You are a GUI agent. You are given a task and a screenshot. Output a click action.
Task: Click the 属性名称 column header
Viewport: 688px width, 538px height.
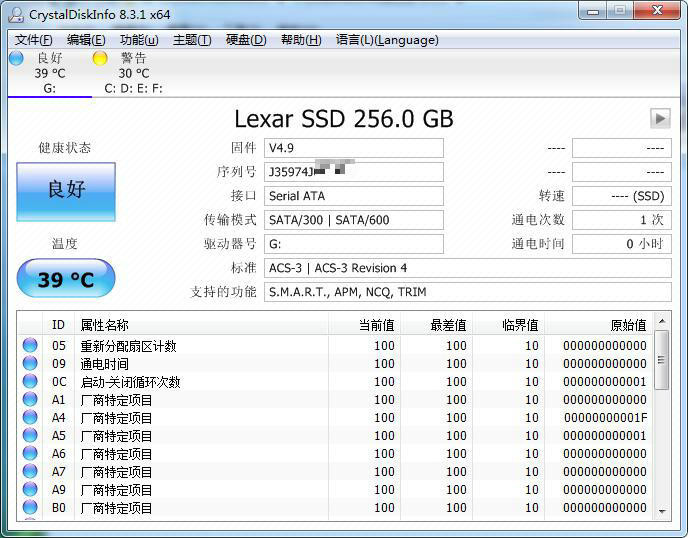pyautogui.click(x=104, y=325)
